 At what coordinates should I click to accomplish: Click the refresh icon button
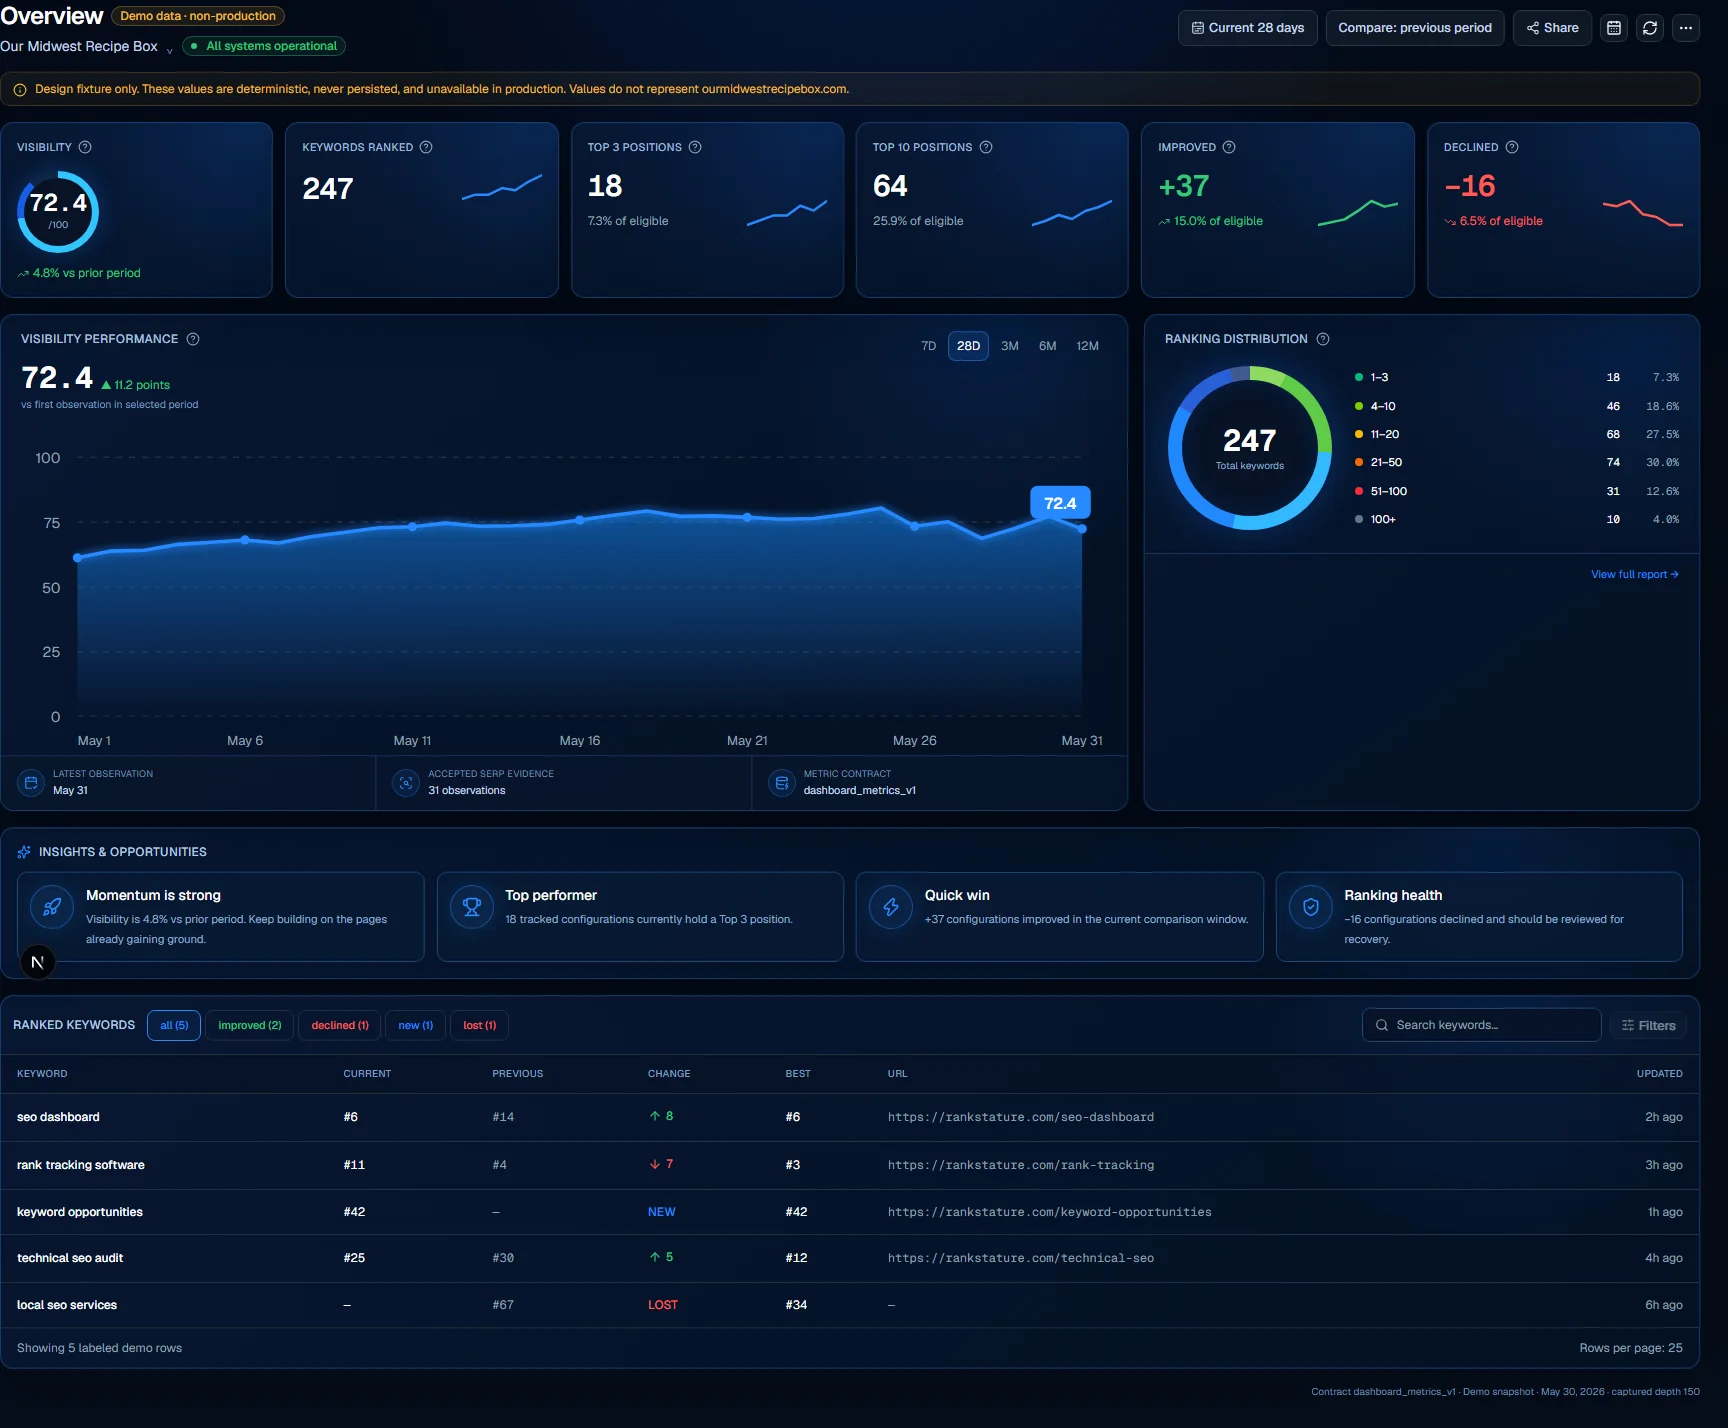pyautogui.click(x=1650, y=28)
